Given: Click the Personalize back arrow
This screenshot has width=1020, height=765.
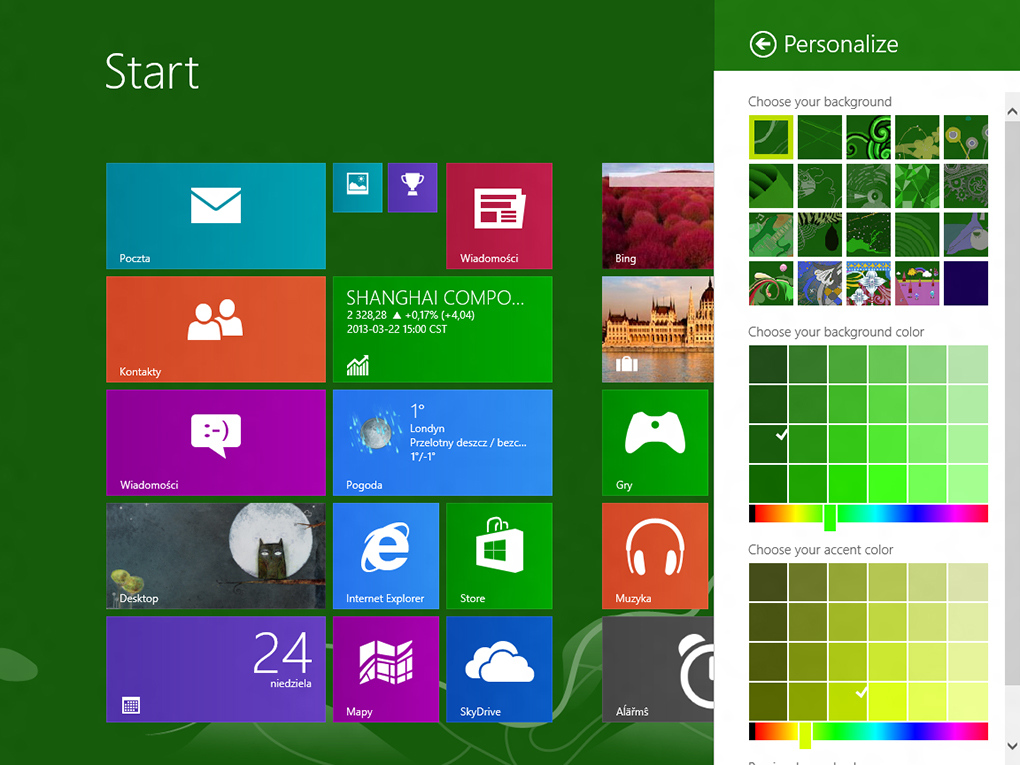Looking at the screenshot, I should (763, 44).
